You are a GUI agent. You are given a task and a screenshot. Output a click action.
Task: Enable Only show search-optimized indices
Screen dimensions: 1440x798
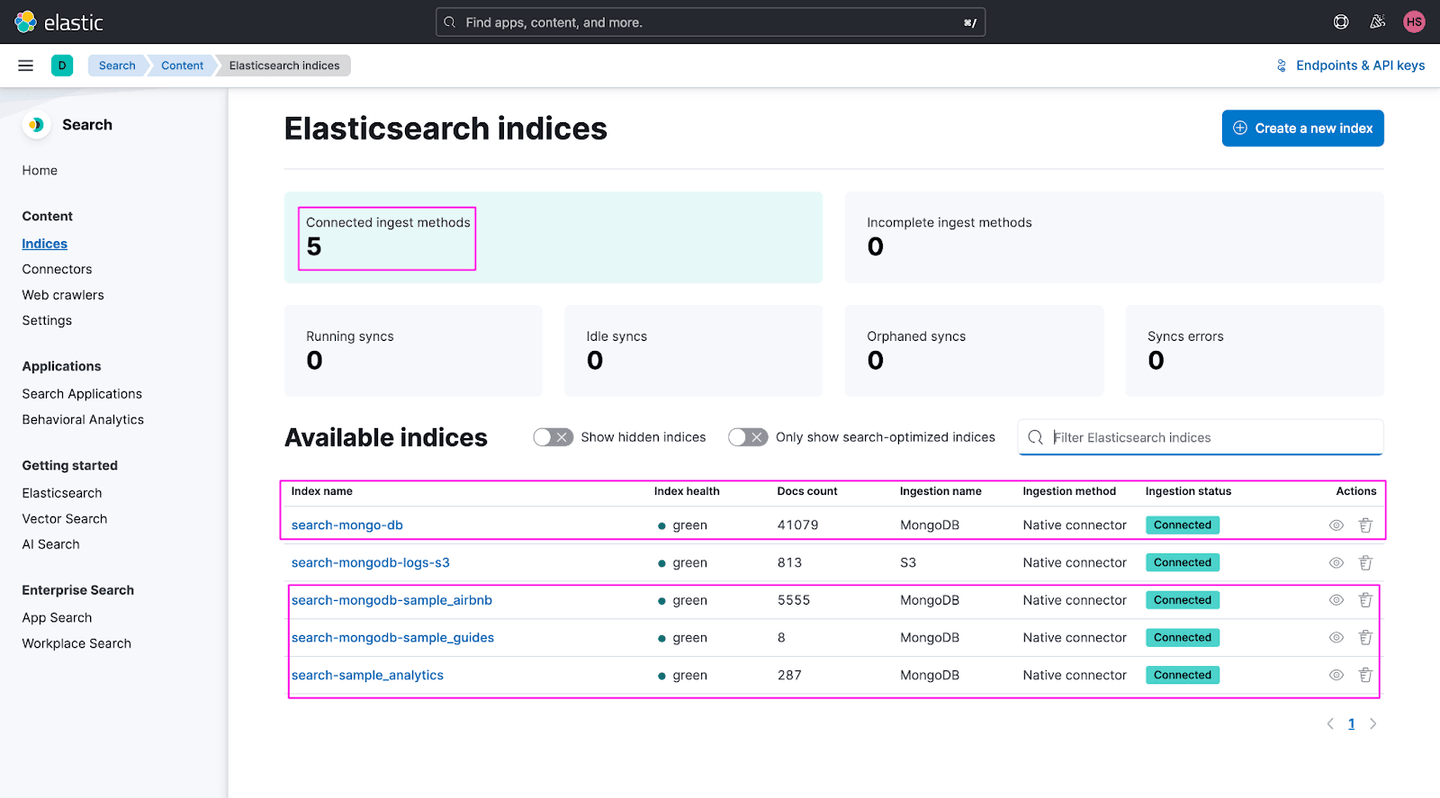[748, 437]
